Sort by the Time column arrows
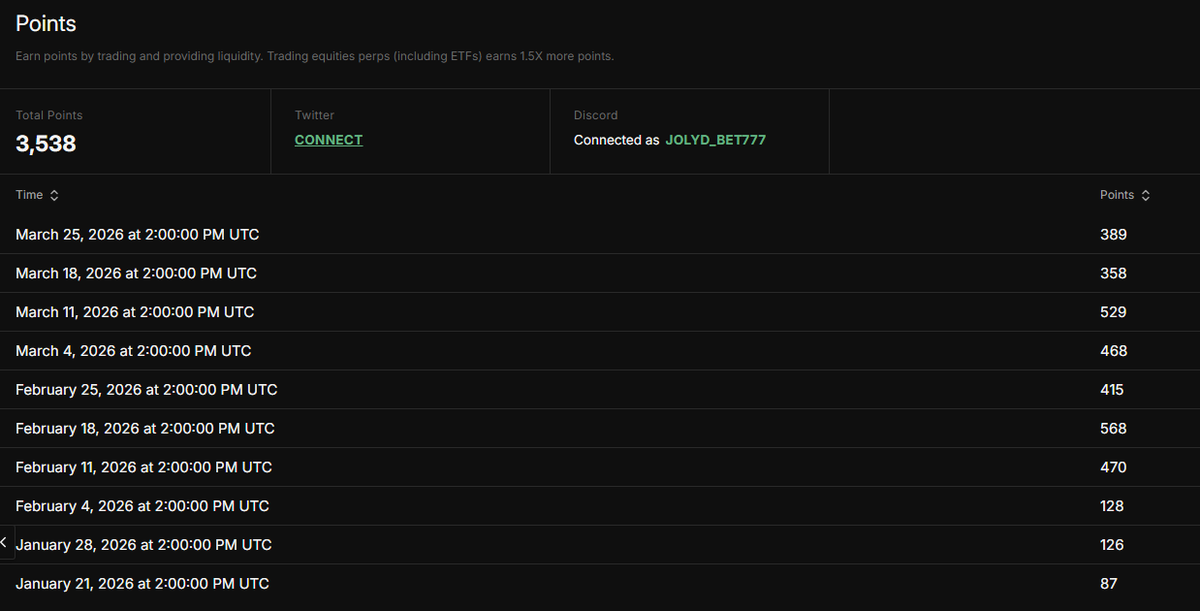This screenshot has width=1200, height=611. coord(54,196)
